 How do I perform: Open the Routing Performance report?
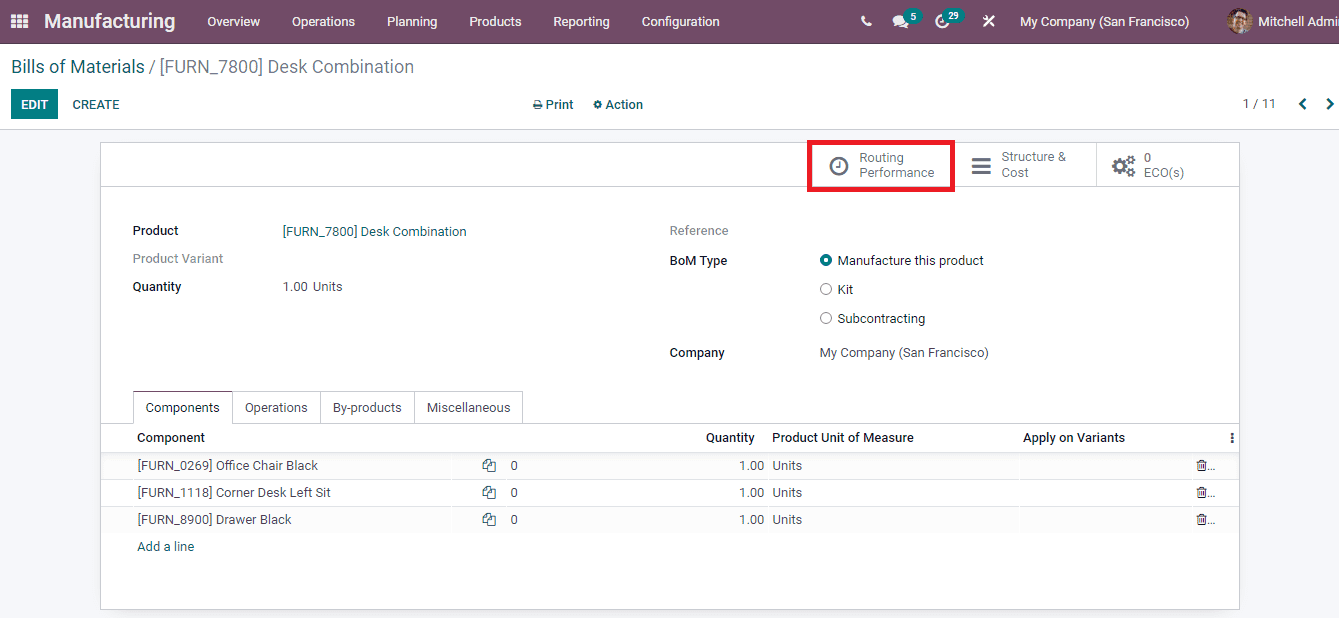point(881,165)
